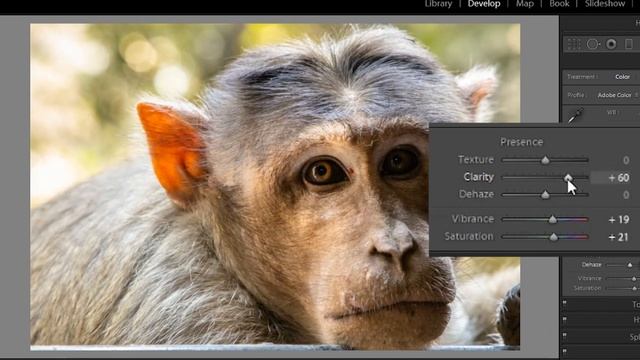This screenshot has width=640, height=360.
Task: Click the small Vibrance slider in the right panel
Action: pos(622,279)
